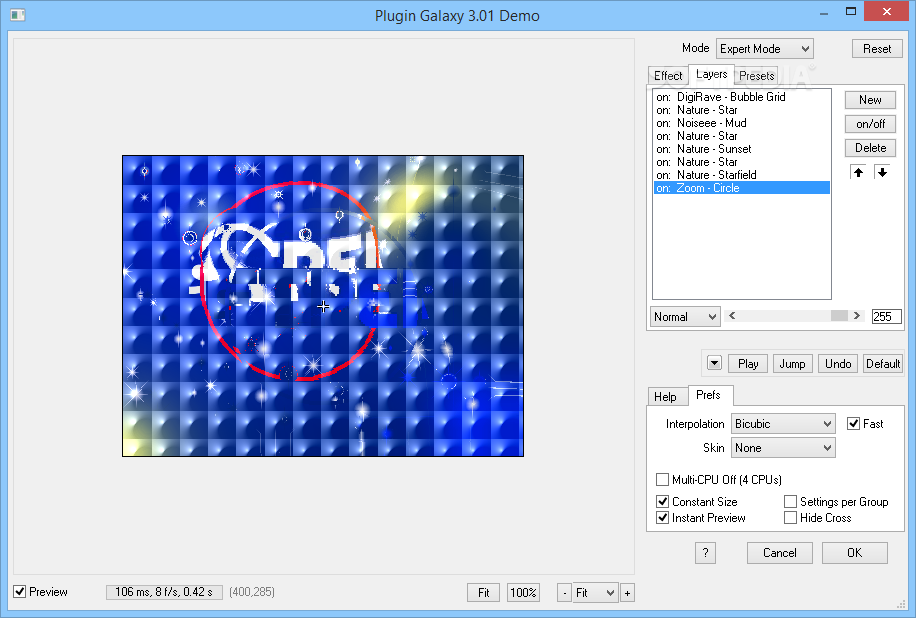Disable the Fast checkbox
Screen dimensions: 916x618
point(853,423)
